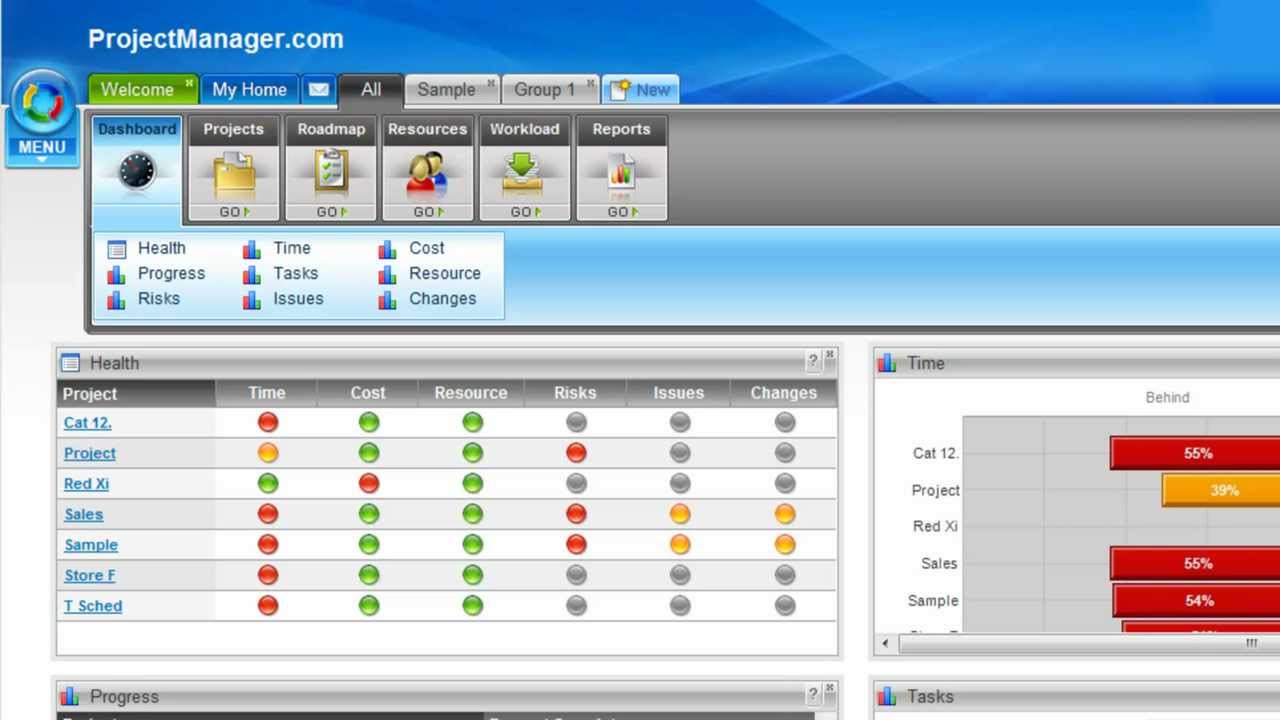Click the mail envelope tab icon
The width and height of the screenshot is (1280, 720).
pos(318,89)
